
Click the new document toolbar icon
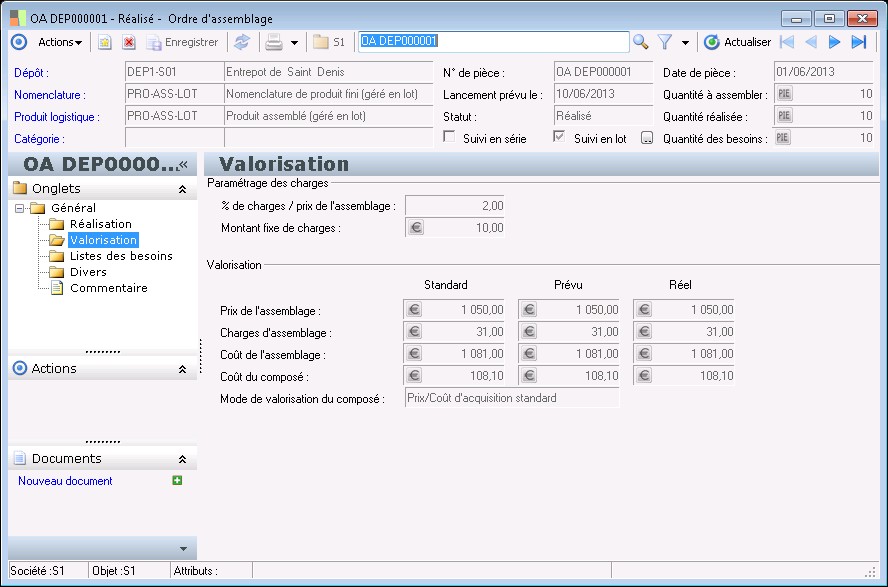(x=104, y=42)
